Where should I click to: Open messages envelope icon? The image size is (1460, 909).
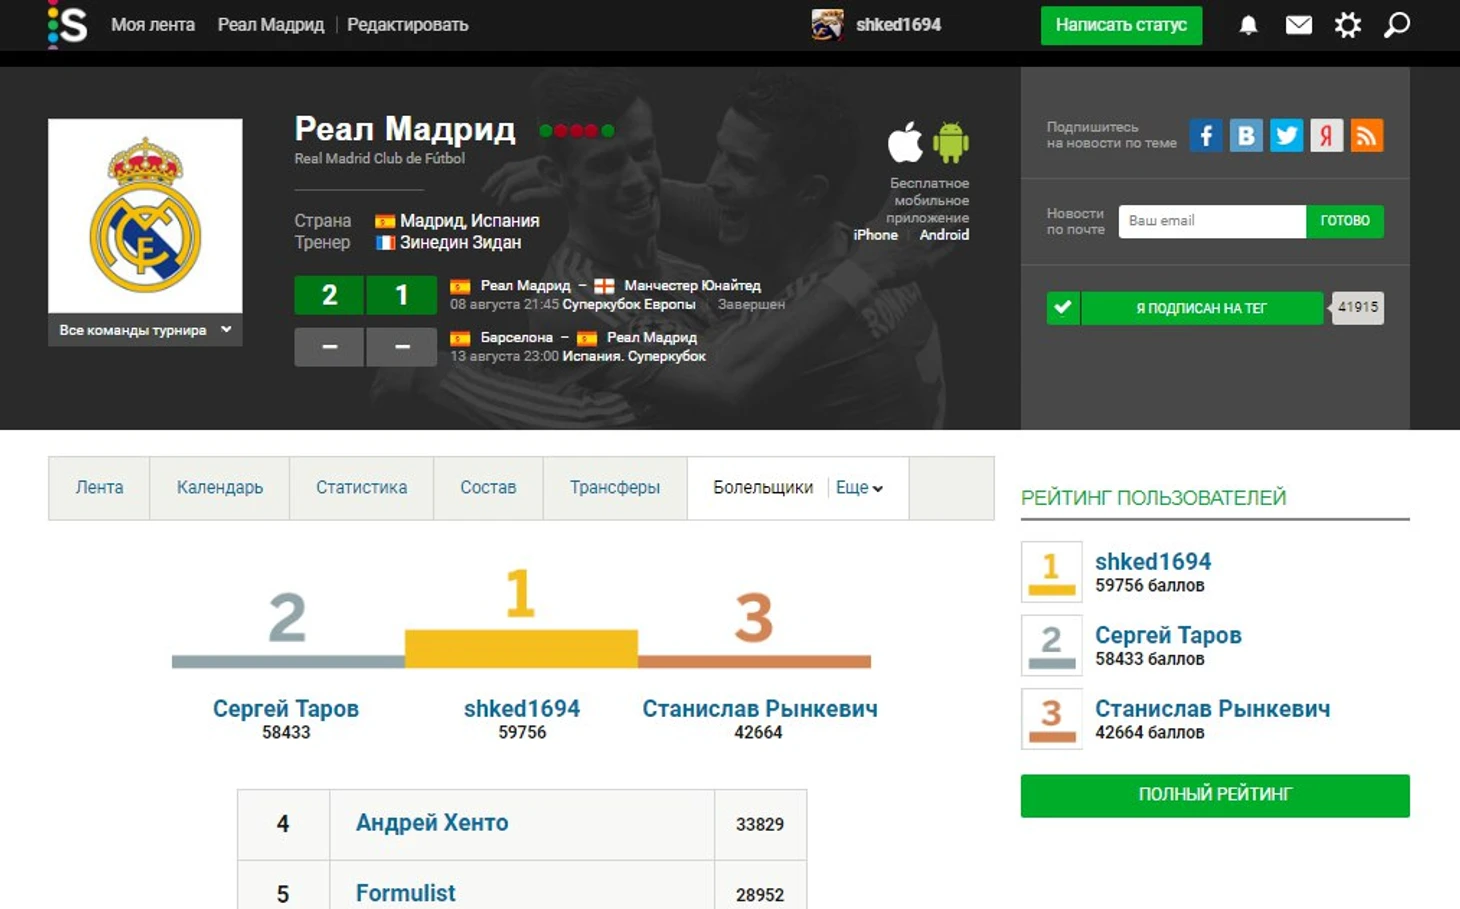click(x=1298, y=25)
